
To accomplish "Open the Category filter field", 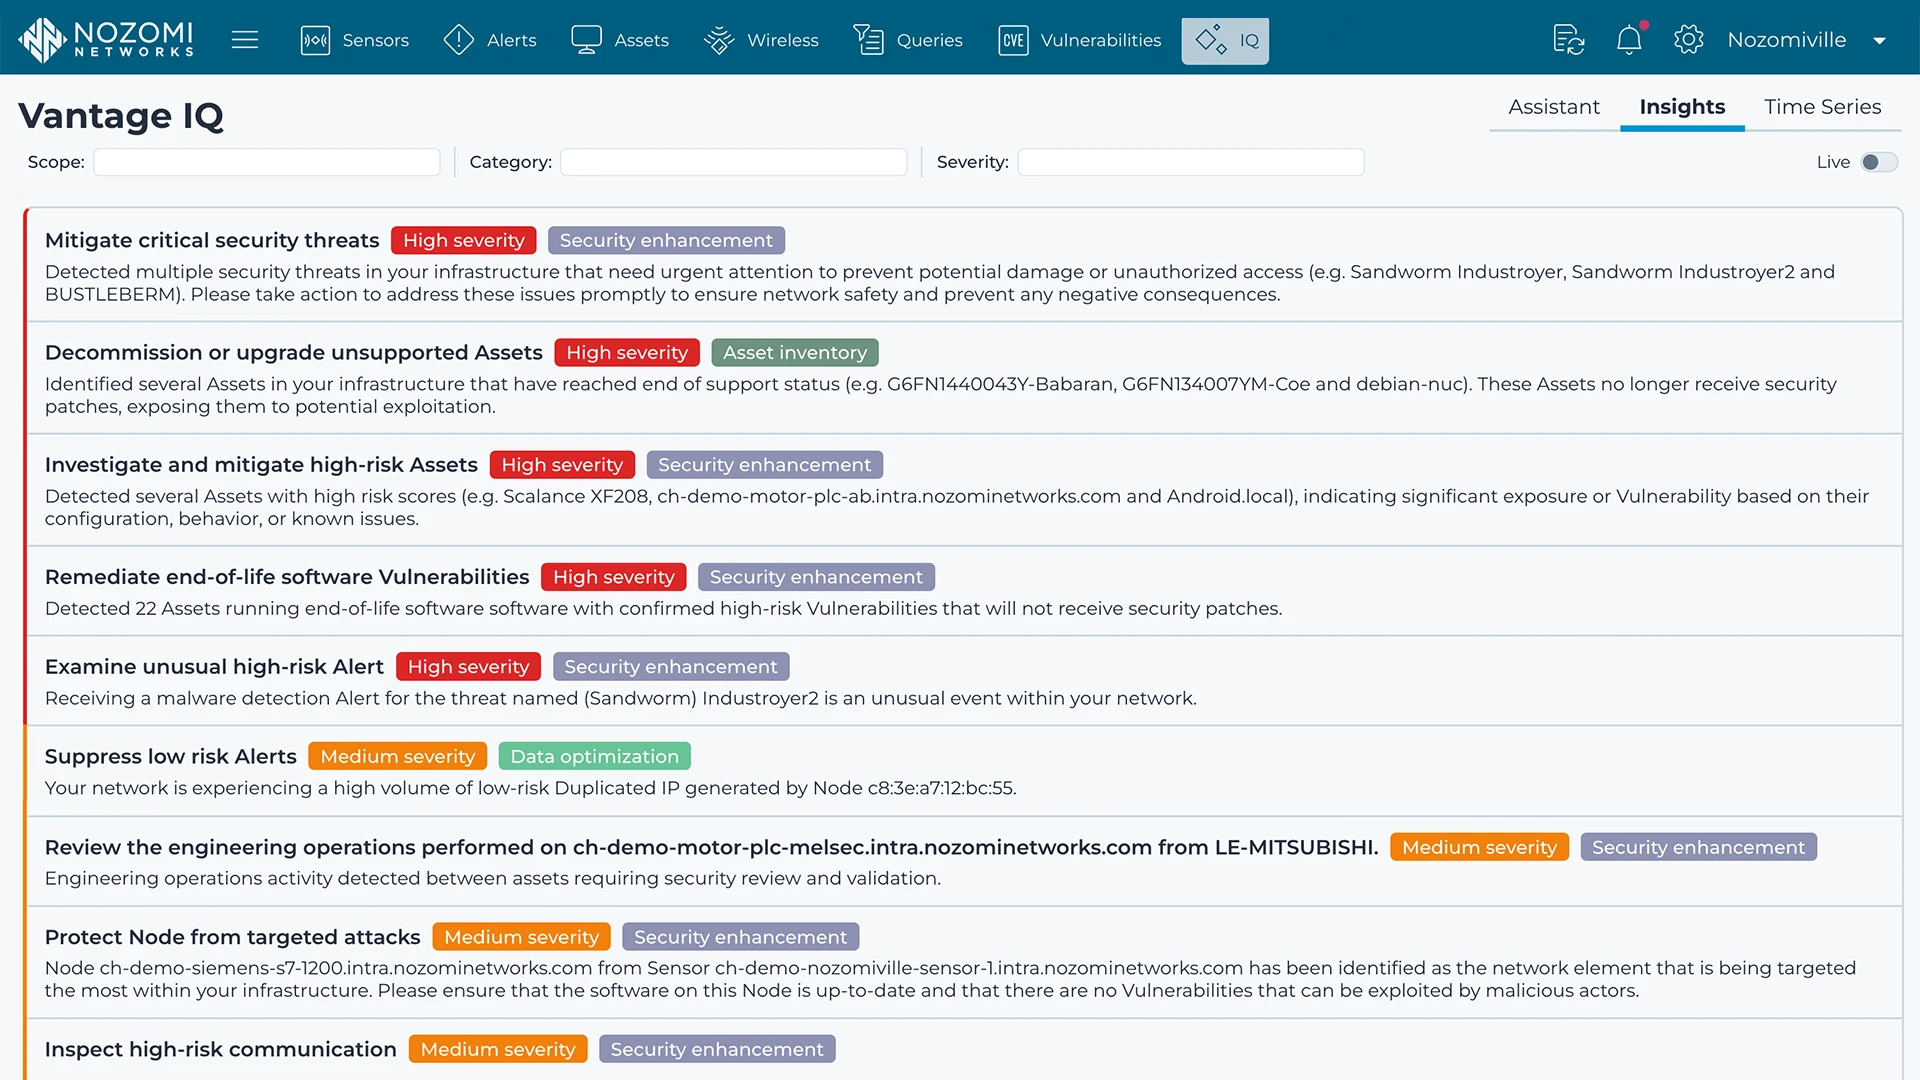I will point(733,162).
